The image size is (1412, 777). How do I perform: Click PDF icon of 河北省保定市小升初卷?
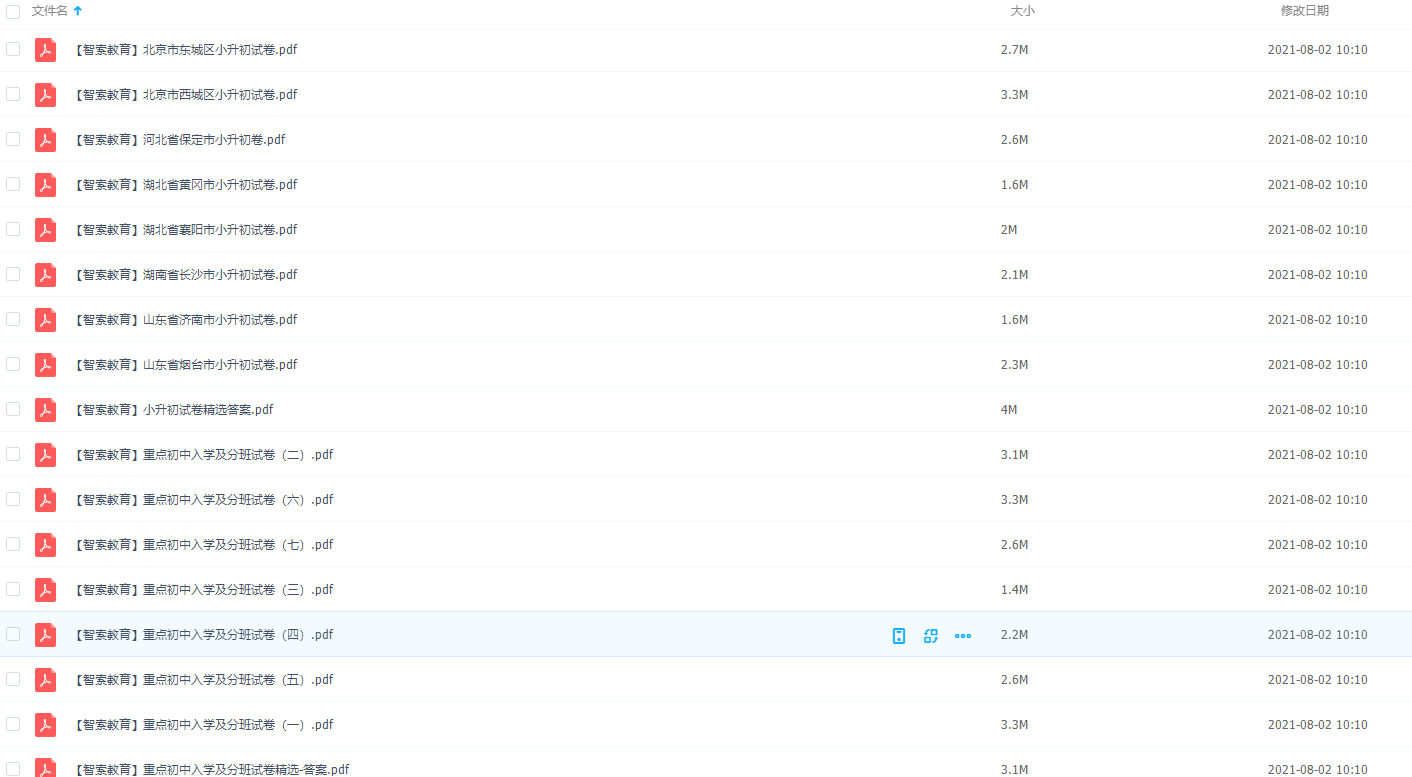click(x=45, y=140)
